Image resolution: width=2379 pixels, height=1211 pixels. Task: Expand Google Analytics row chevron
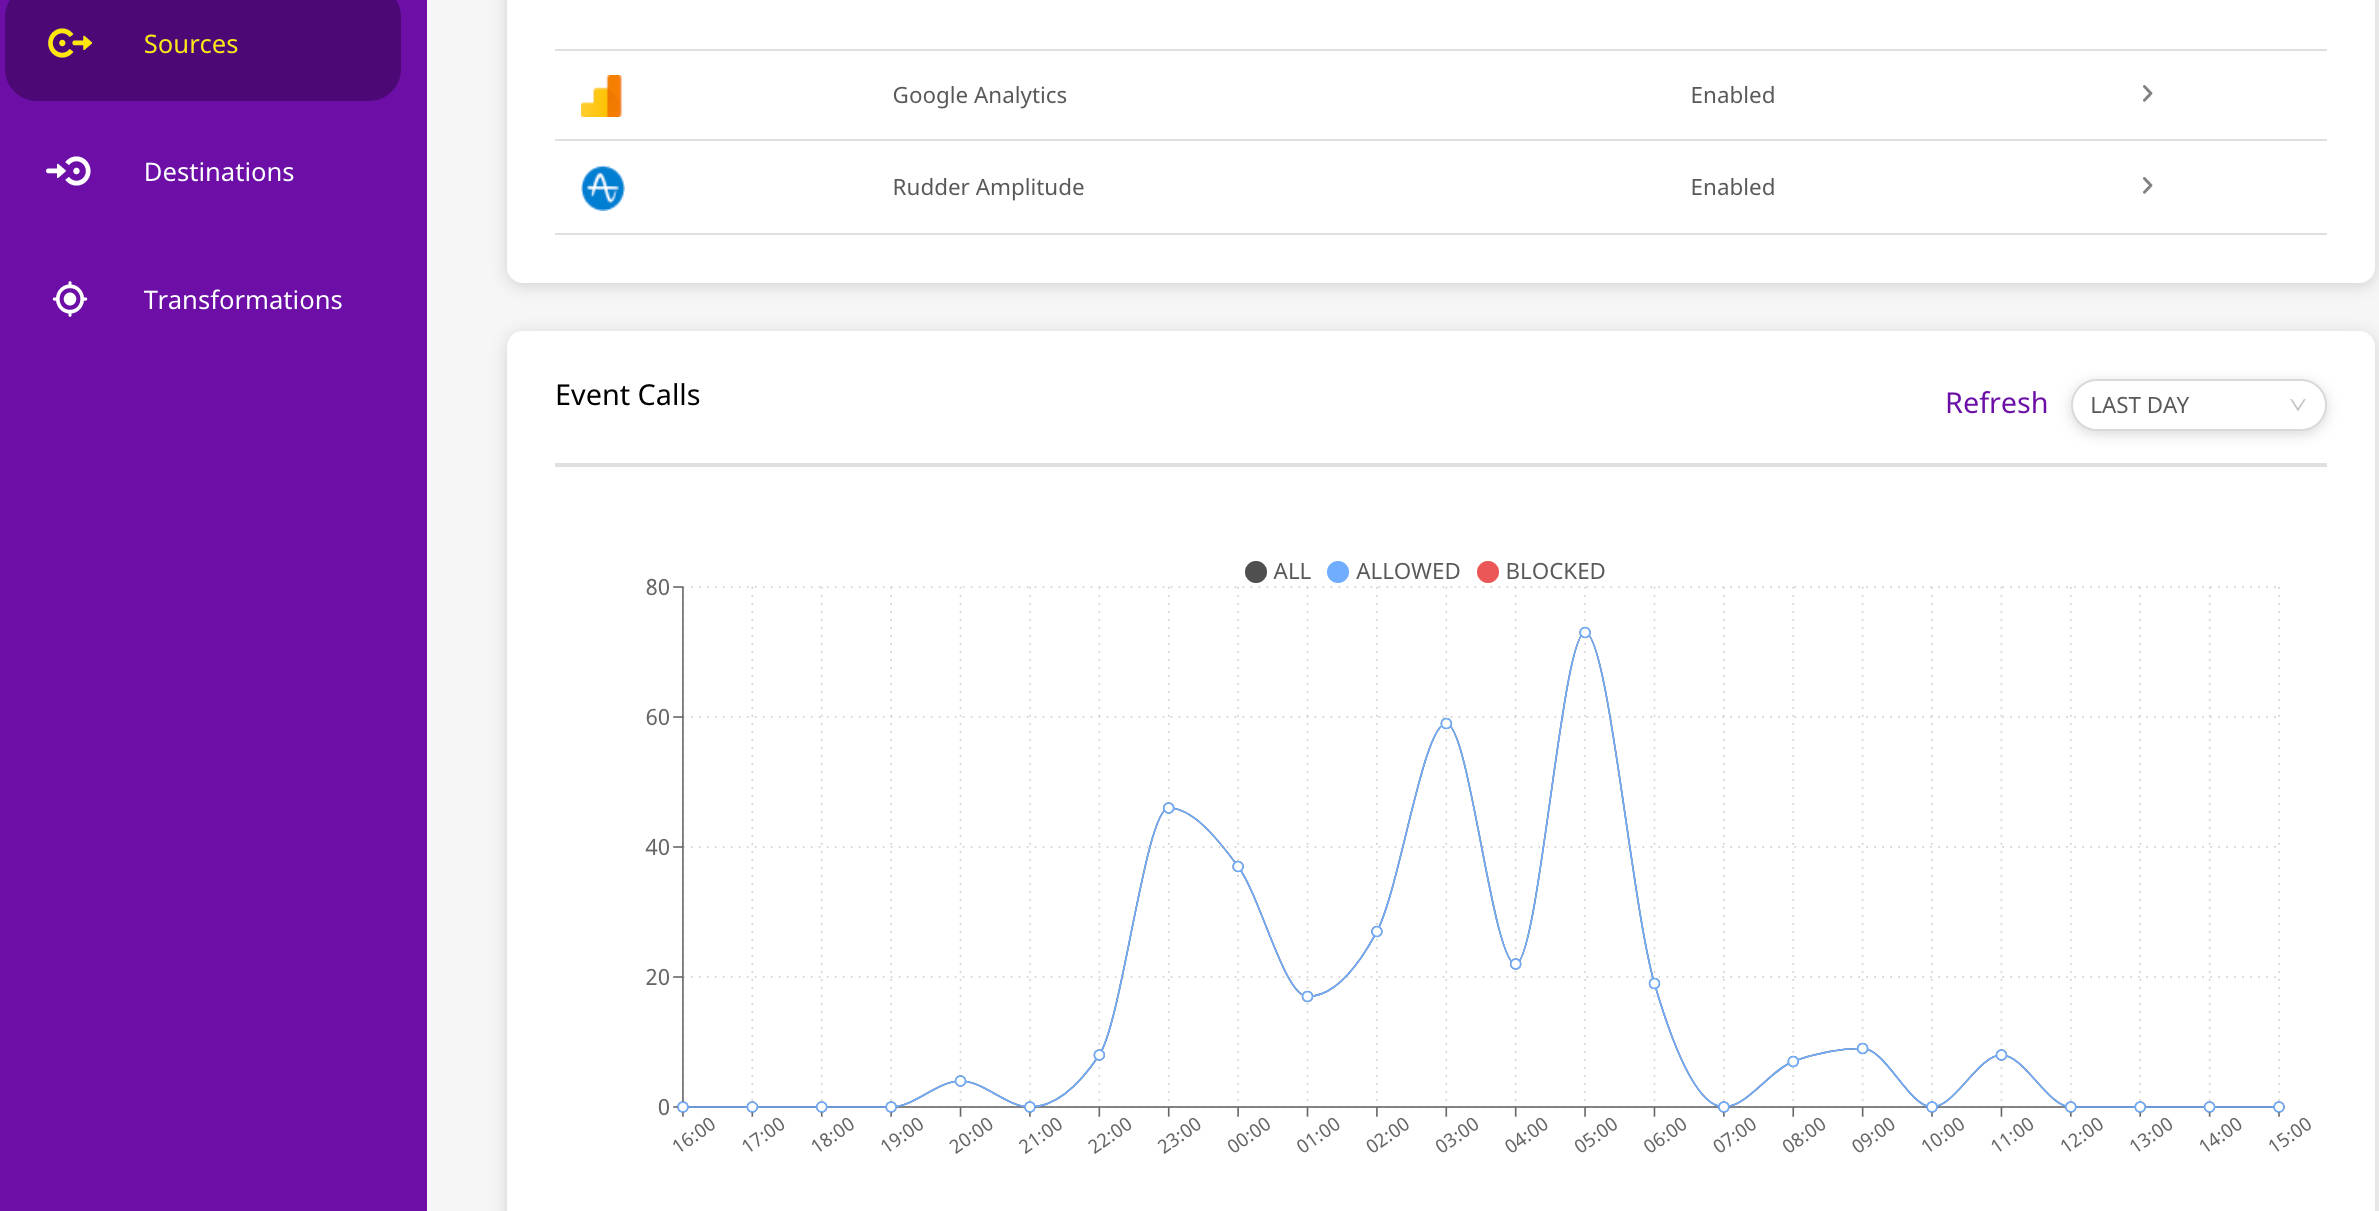[2146, 94]
